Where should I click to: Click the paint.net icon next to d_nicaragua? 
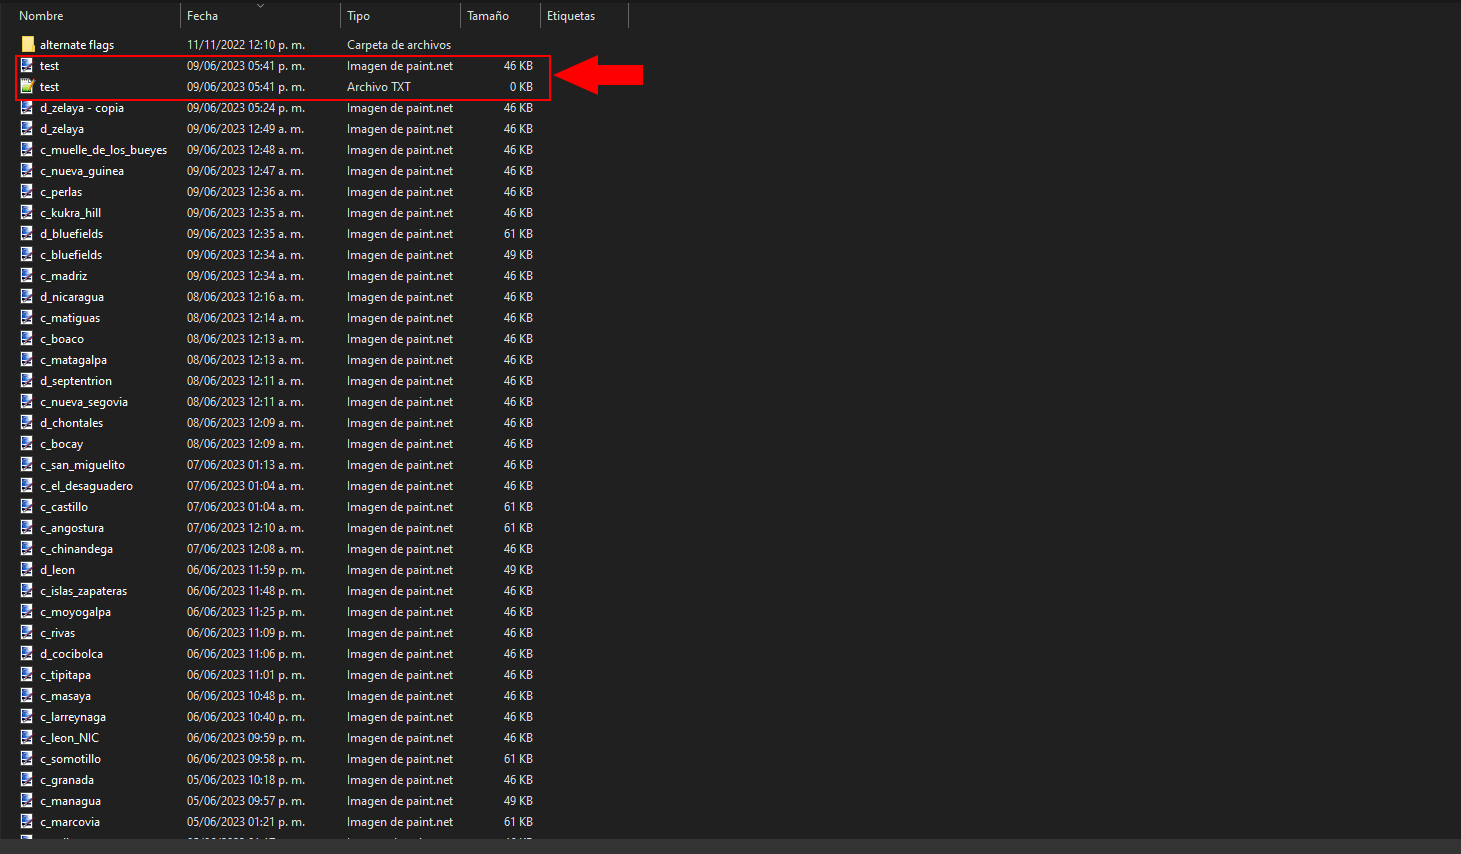click(x=26, y=296)
